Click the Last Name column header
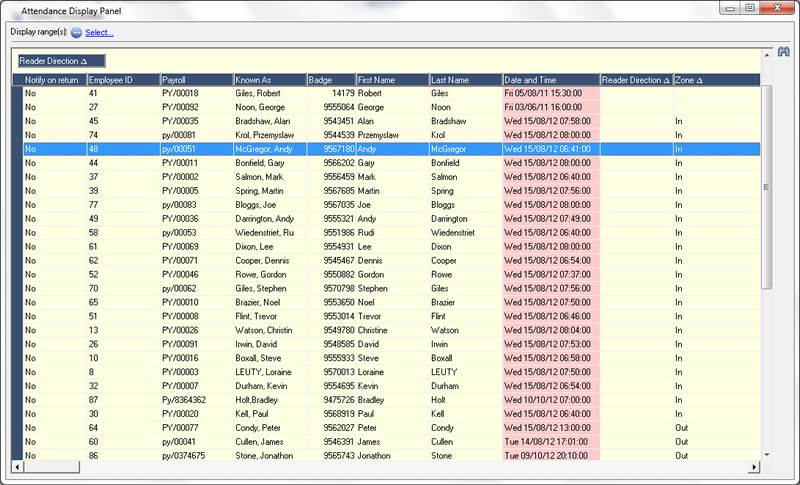800x485 pixels. coord(465,80)
